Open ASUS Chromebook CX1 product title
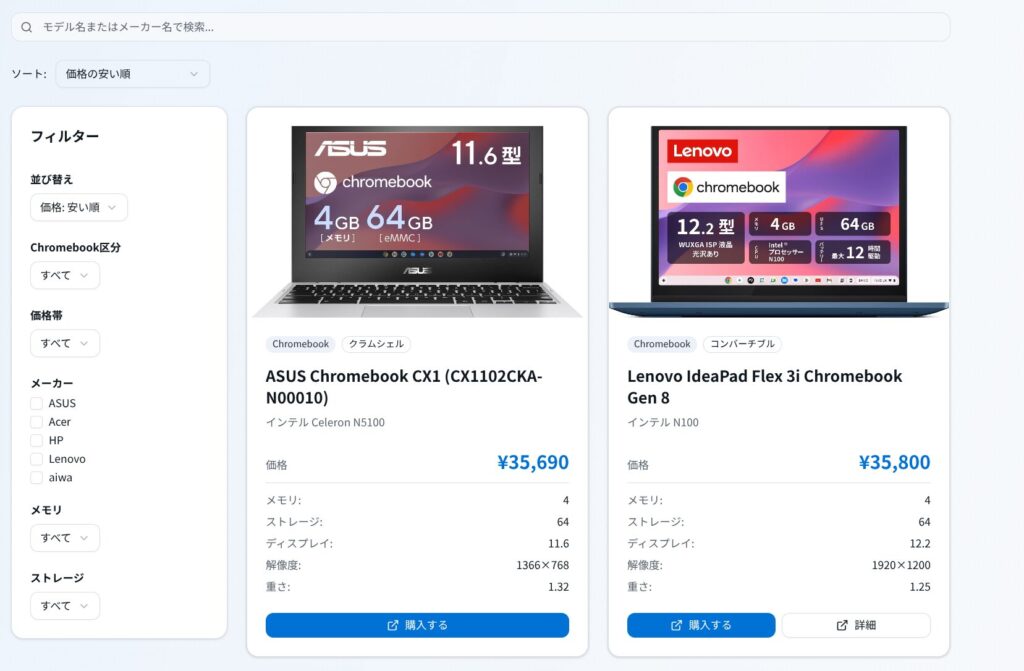Viewport: 1024px width, 671px height. click(404, 386)
